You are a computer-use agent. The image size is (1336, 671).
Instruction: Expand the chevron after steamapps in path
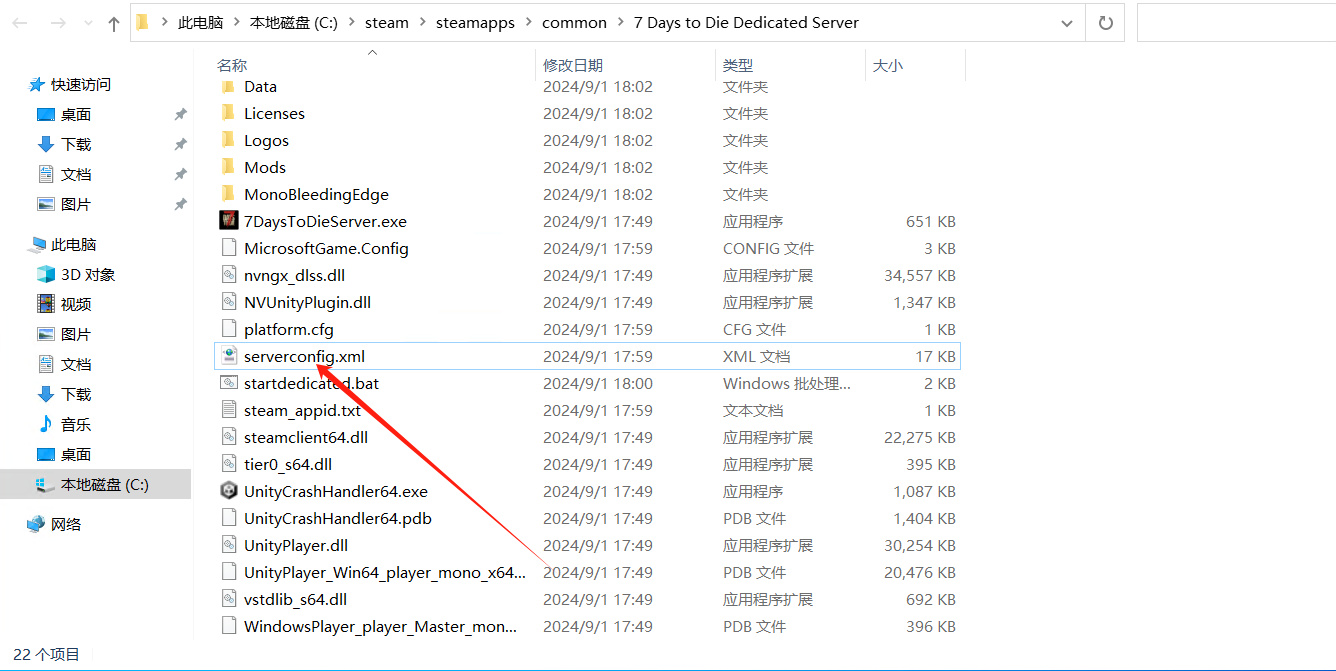coord(528,23)
